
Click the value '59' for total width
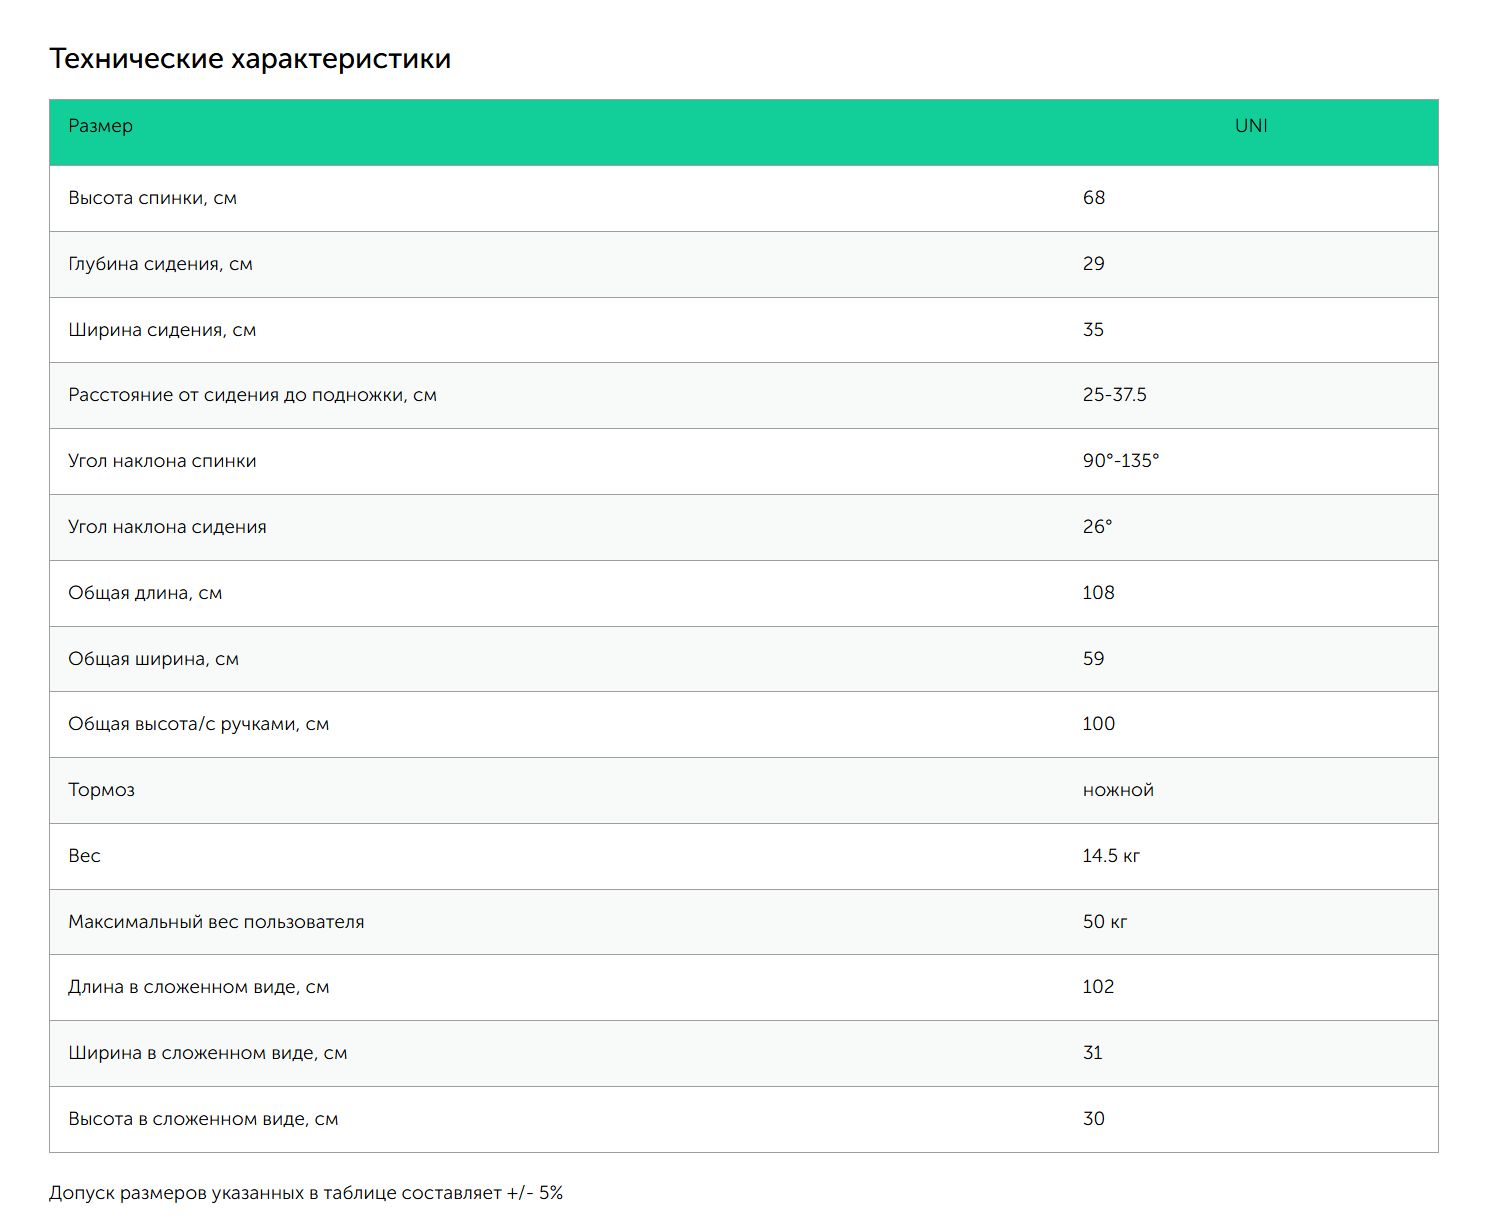(1093, 659)
